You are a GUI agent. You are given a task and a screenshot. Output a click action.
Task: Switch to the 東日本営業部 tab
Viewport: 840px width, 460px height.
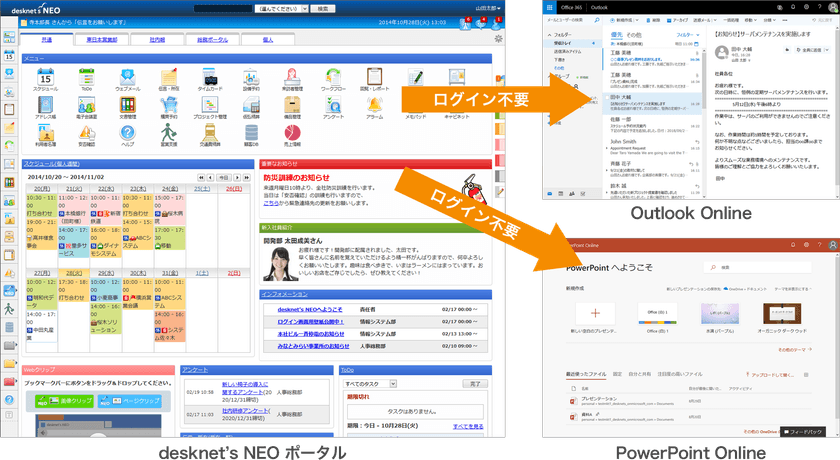(103, 39)
